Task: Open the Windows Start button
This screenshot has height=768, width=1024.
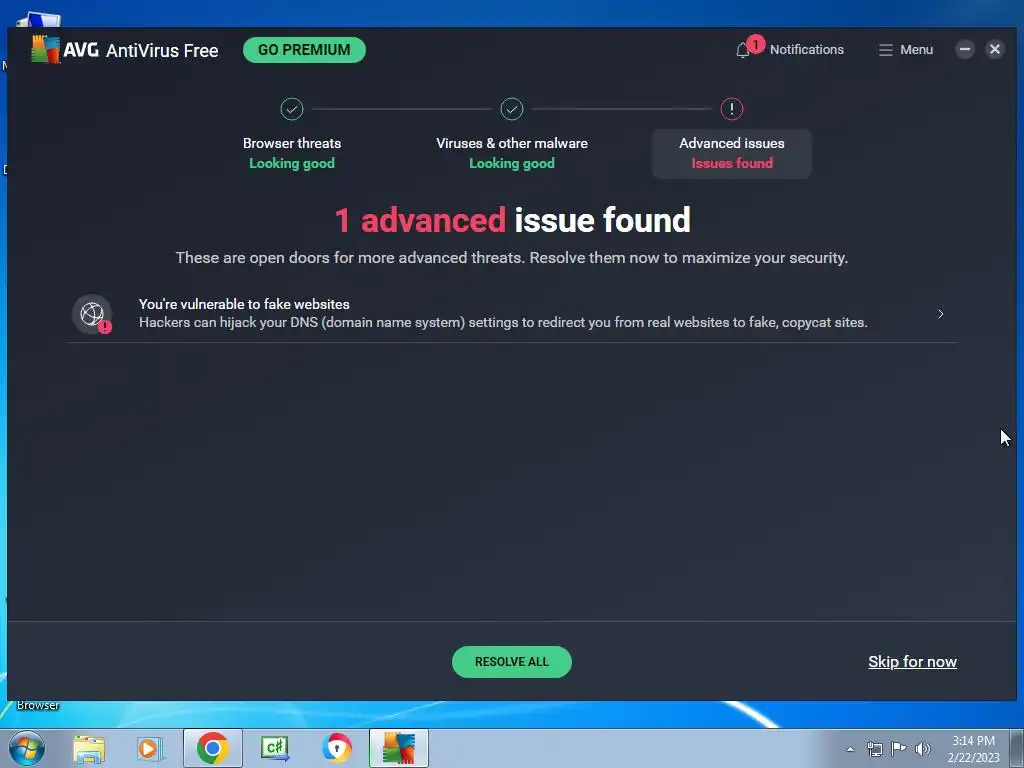Action: tap(26, 748)
